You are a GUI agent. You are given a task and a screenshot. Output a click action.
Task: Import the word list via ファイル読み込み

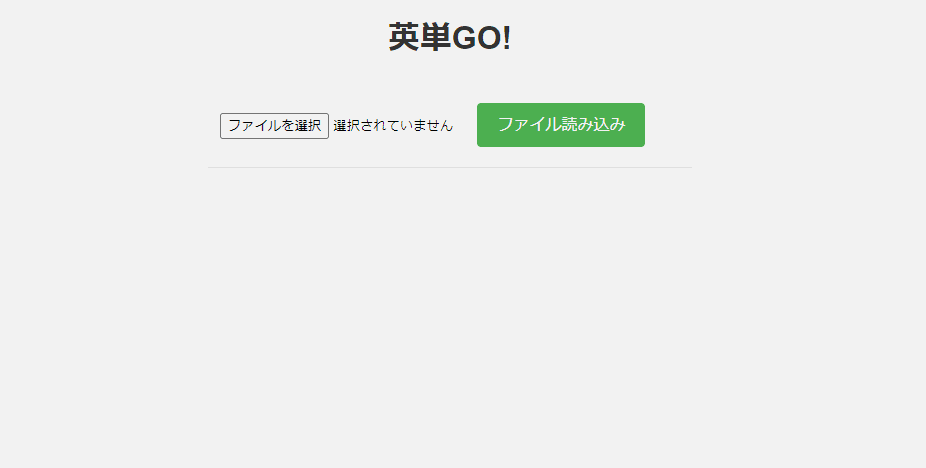(560, 125)
